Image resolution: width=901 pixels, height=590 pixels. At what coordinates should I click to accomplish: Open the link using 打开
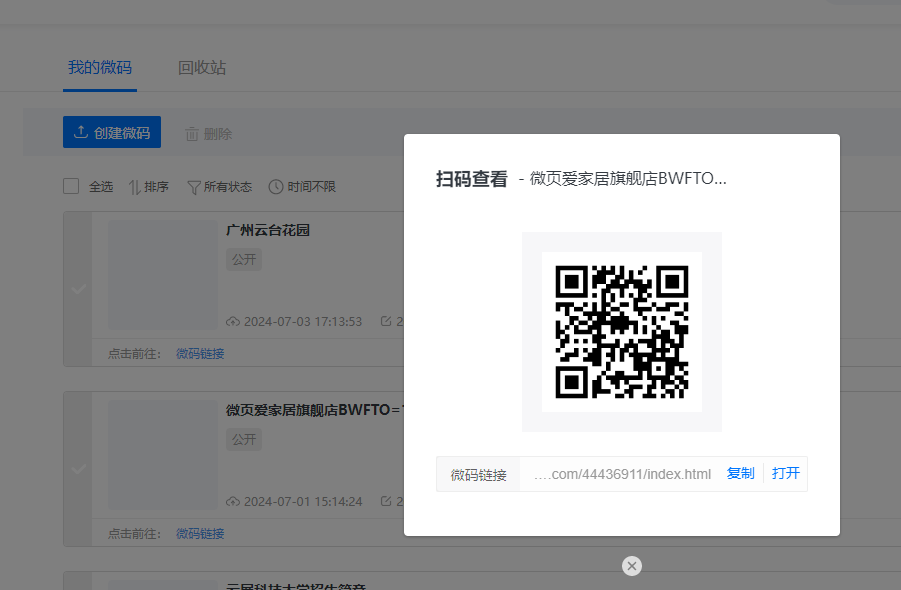(786, 473)
